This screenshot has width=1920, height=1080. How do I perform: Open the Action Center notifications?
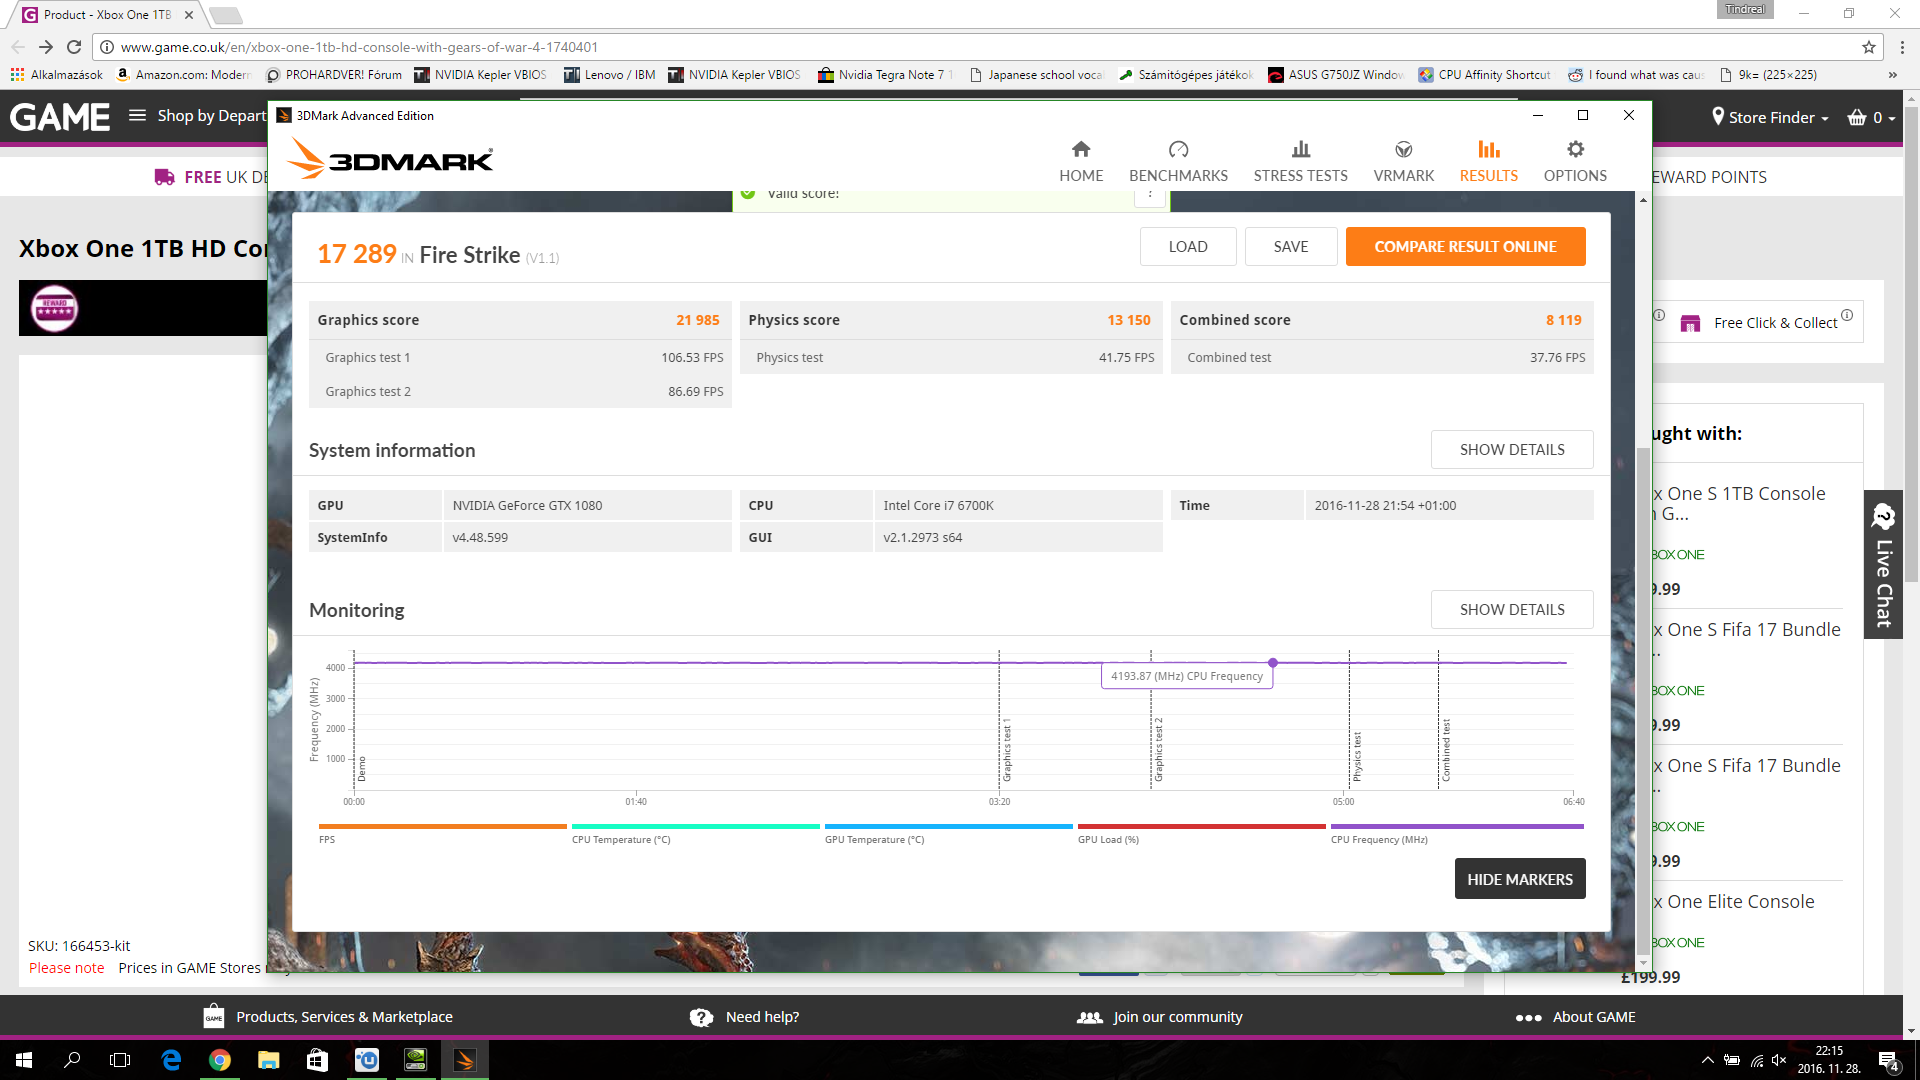click(x=1889, y=1061)
